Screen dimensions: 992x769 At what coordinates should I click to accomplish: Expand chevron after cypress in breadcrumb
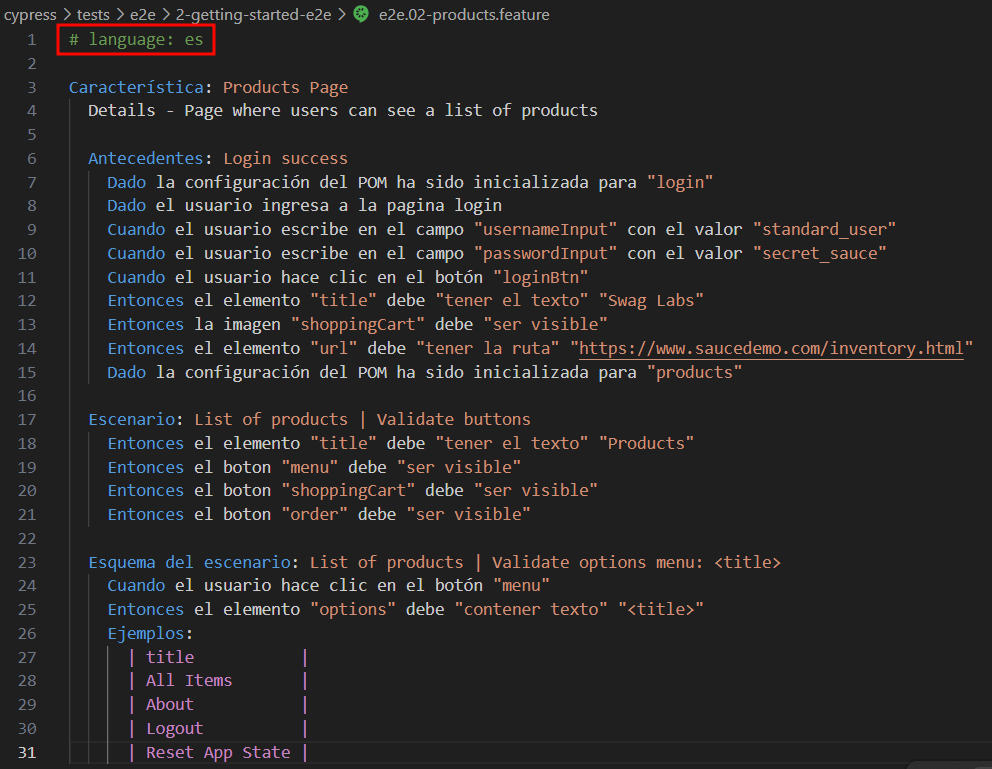pos(67,15)
